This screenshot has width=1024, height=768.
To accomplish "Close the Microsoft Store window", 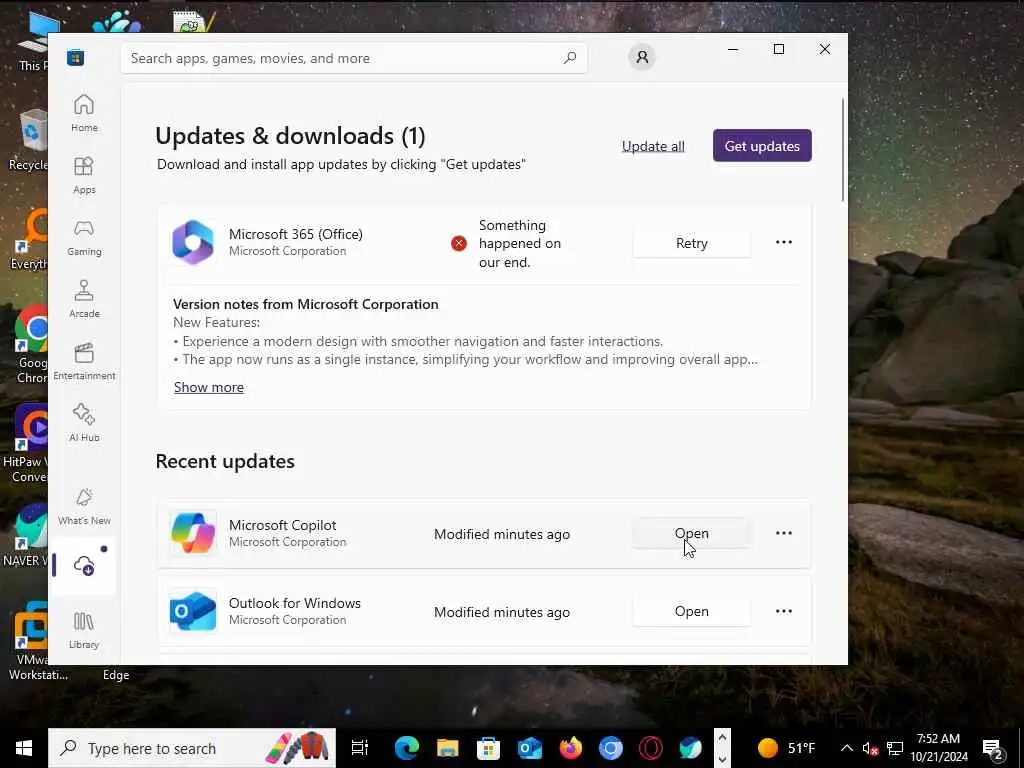I will pos(825,49).
